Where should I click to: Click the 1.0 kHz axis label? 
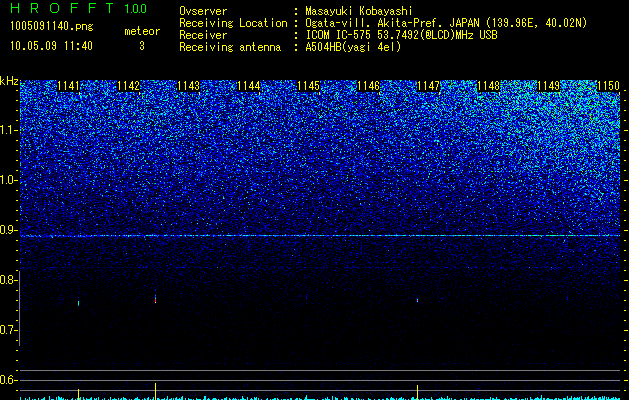pyautogui.click(x=8, y=181)
